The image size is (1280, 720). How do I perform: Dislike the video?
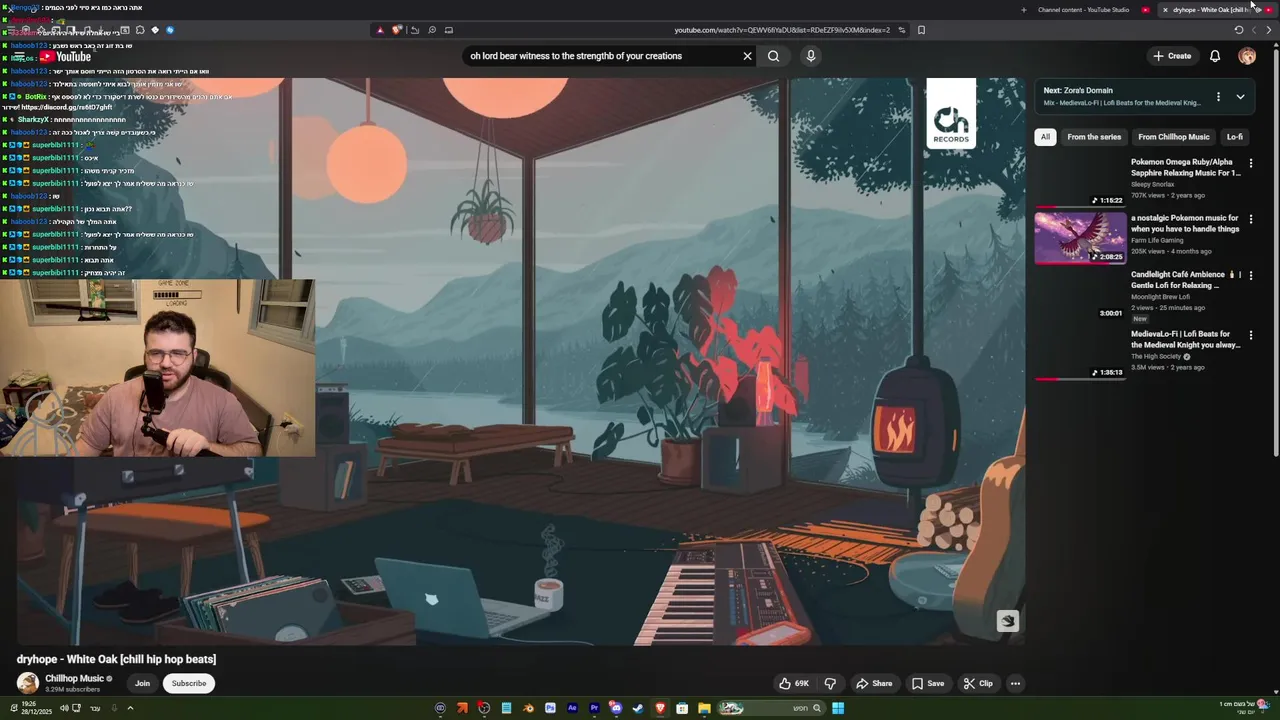[x=830, y=684]
